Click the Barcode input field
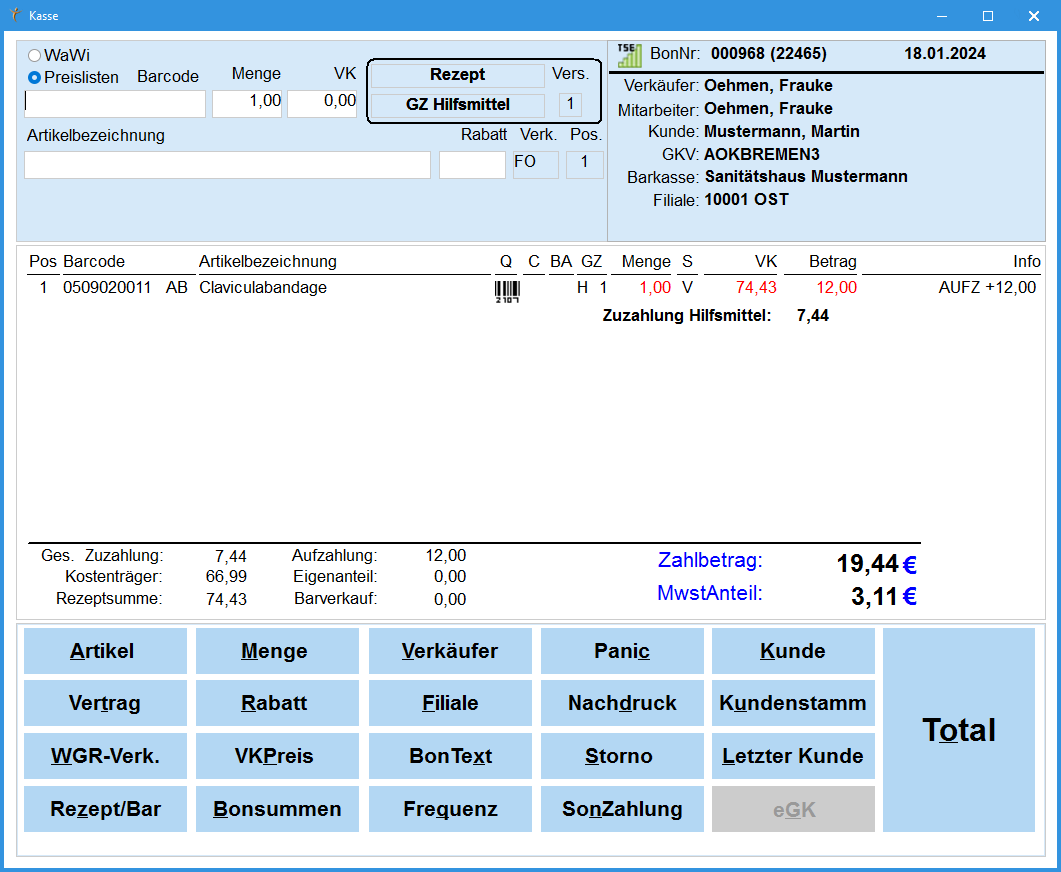This screenshot has height=872, width=1061. click(115, 104)
